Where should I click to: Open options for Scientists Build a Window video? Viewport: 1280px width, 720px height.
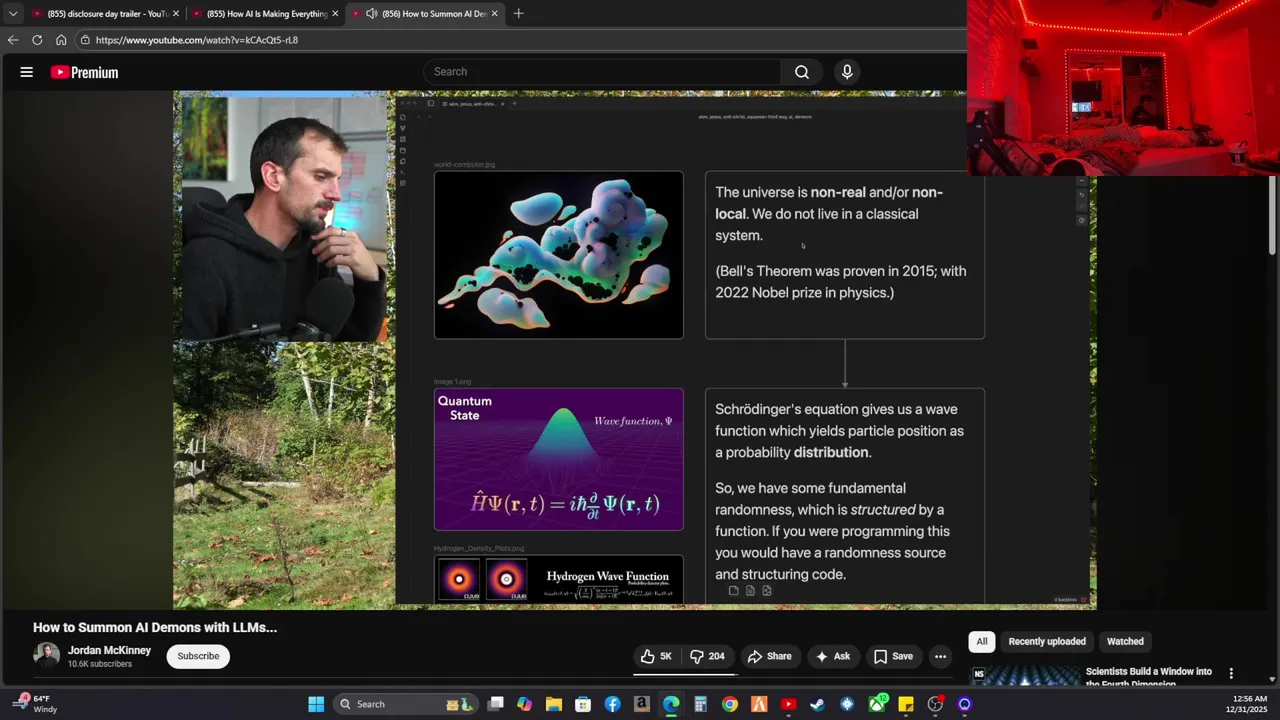click(x=1231, y=673)
